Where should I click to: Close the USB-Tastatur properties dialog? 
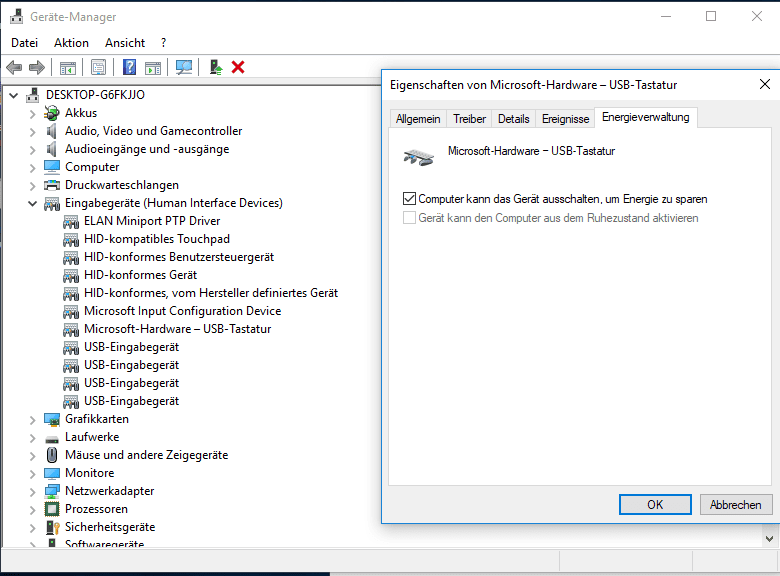(x=765, y=84)
